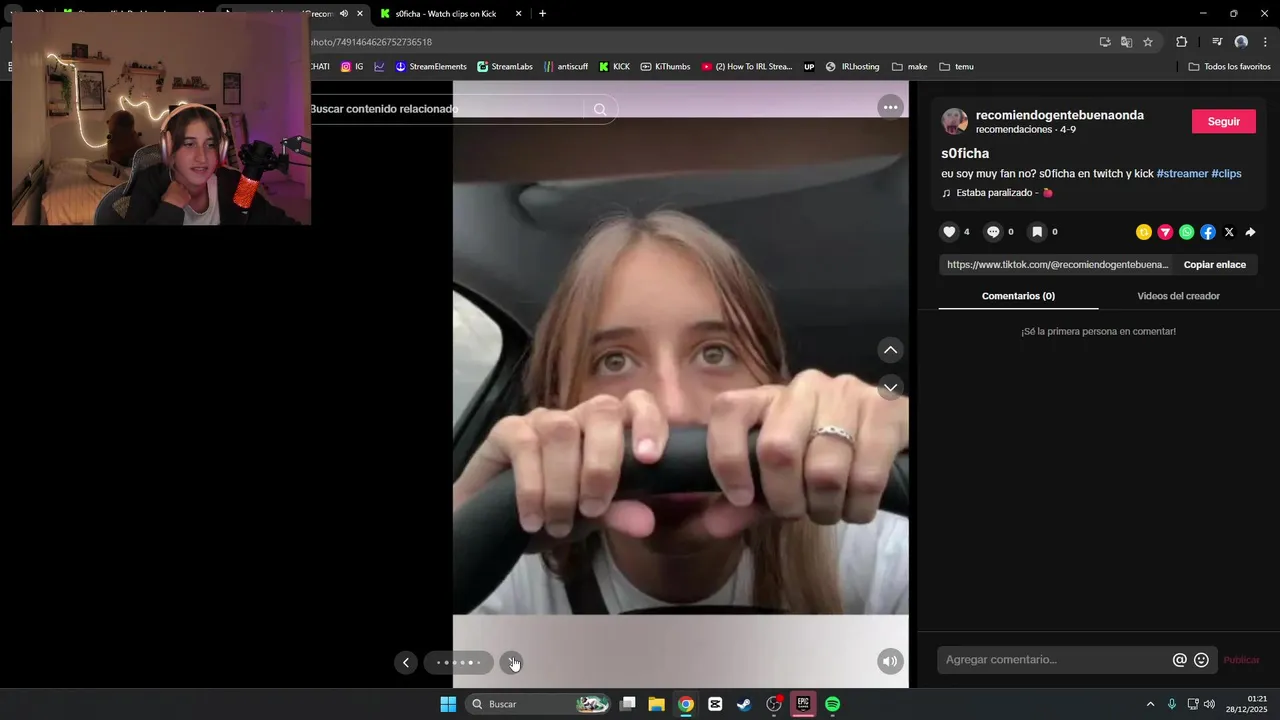This screenshot has height=720, width=1280.
Task: Click the taskbar Buscar search box
Action: click(540, 704)
